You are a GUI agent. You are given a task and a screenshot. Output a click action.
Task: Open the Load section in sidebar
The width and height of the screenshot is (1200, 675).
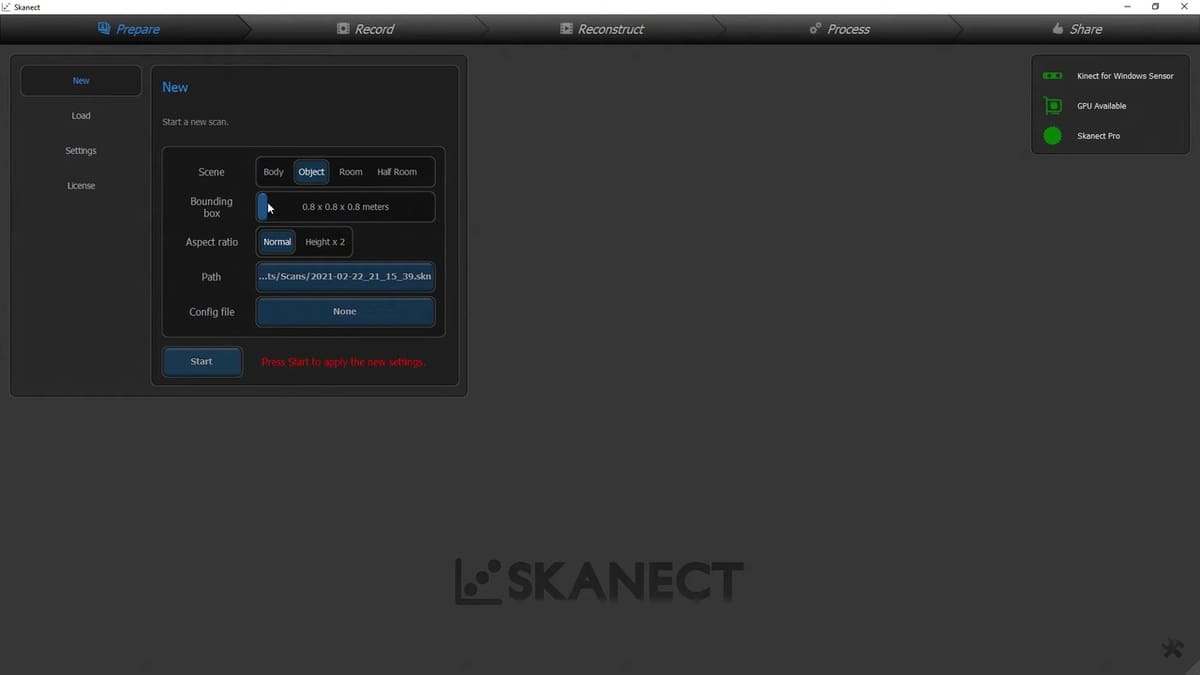81,116
